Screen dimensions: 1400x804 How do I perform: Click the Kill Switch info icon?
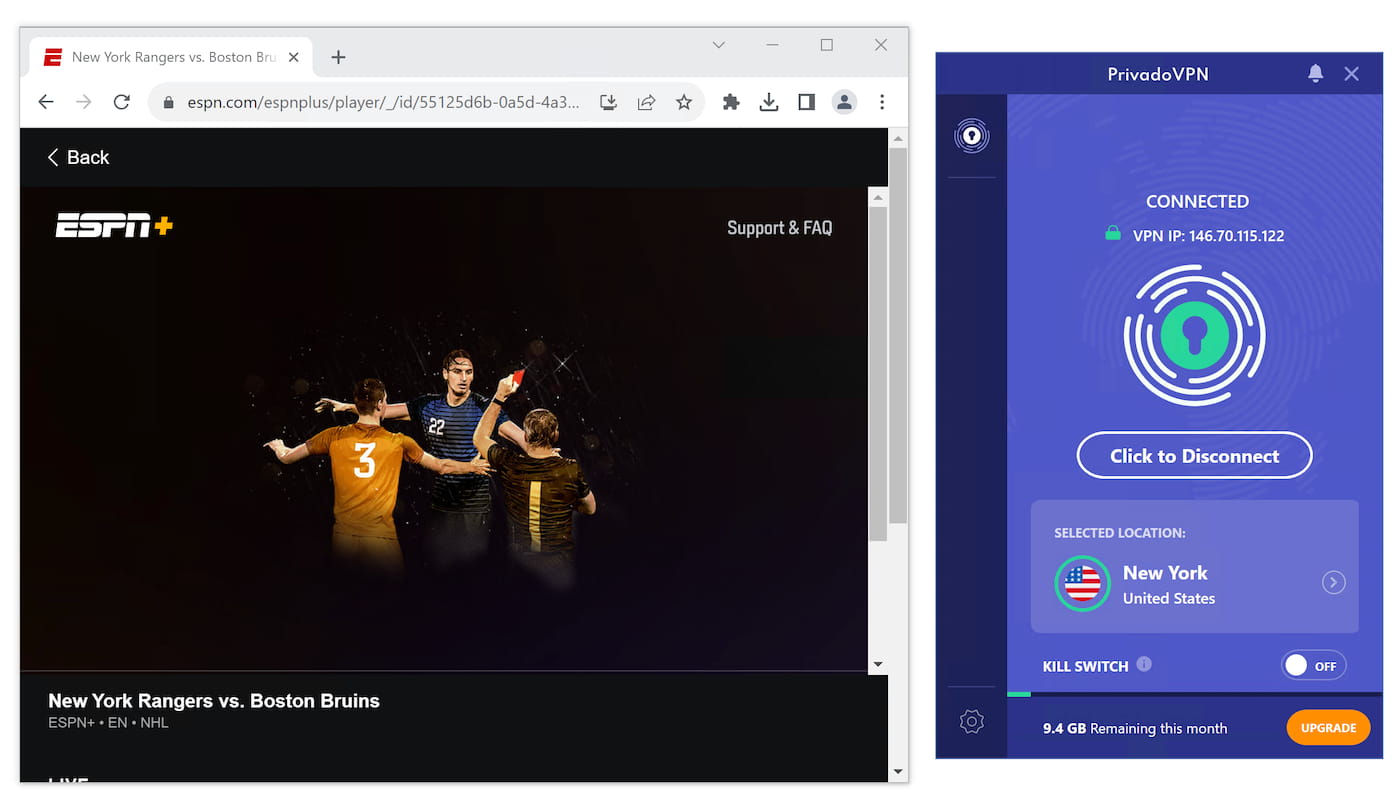(x=1144, y=664)
